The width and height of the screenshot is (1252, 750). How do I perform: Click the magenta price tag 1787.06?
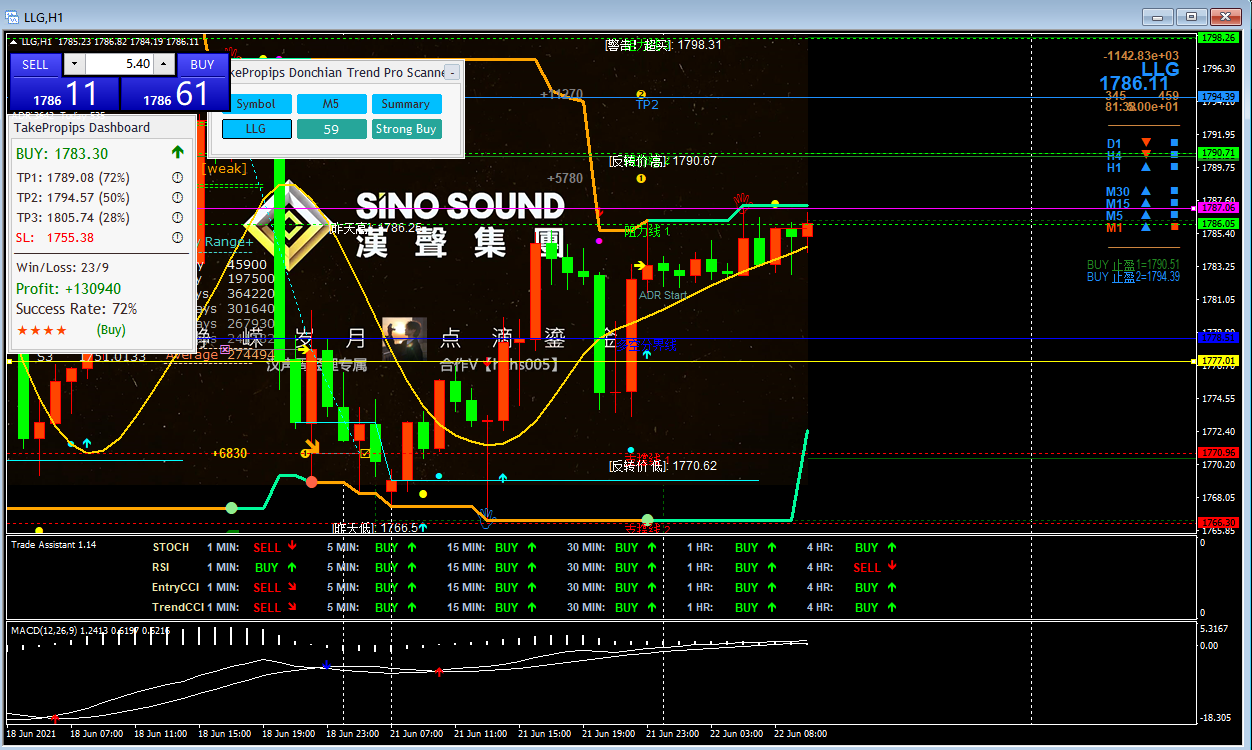coord(1219,208)
